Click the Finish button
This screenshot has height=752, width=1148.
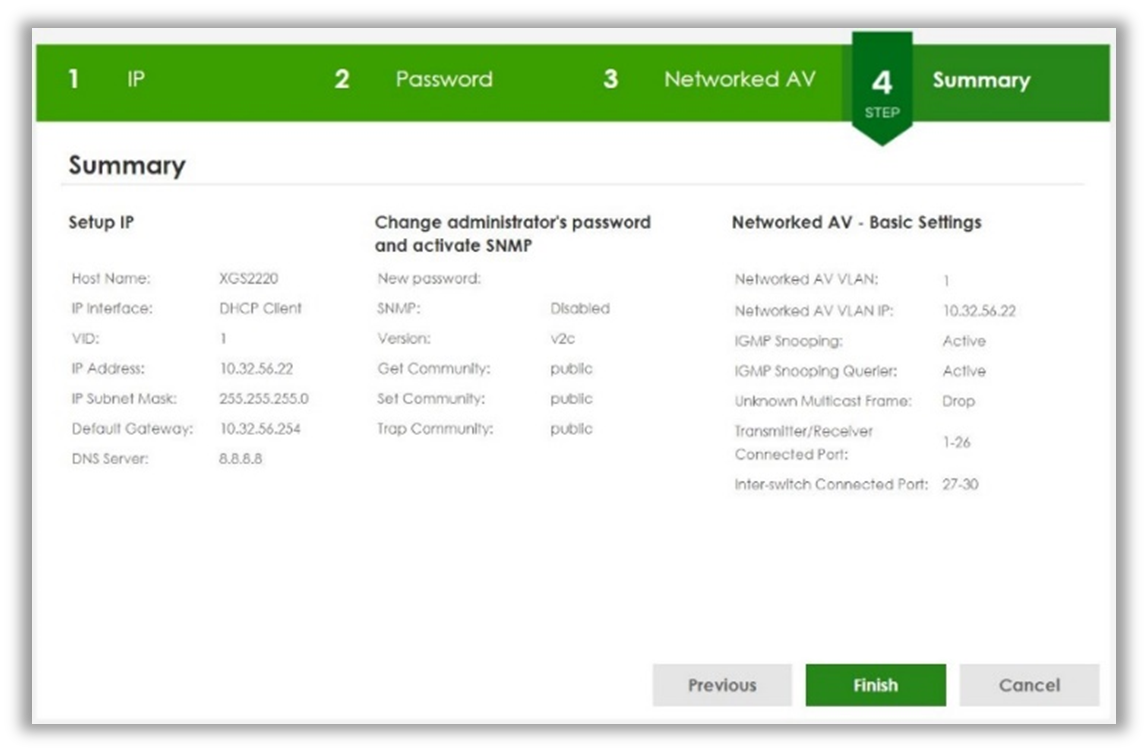point(876,686)
